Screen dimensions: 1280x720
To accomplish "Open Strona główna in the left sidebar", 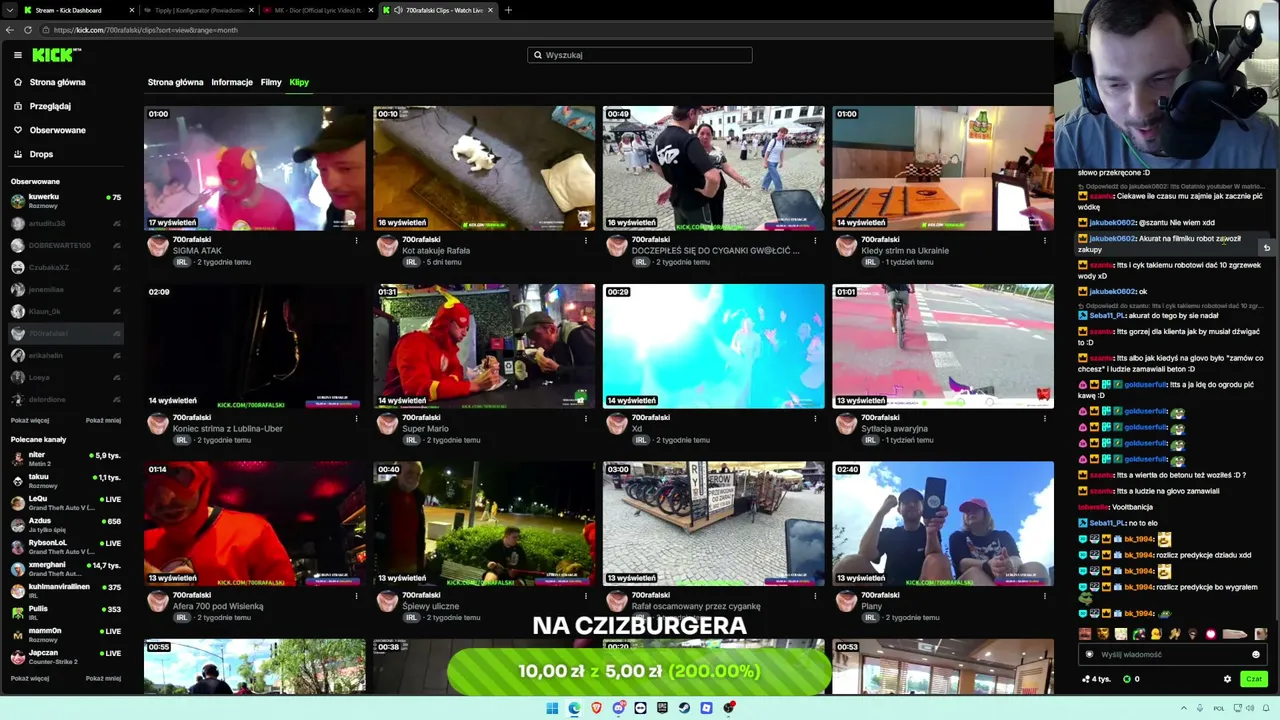I will tap(57, 82).
